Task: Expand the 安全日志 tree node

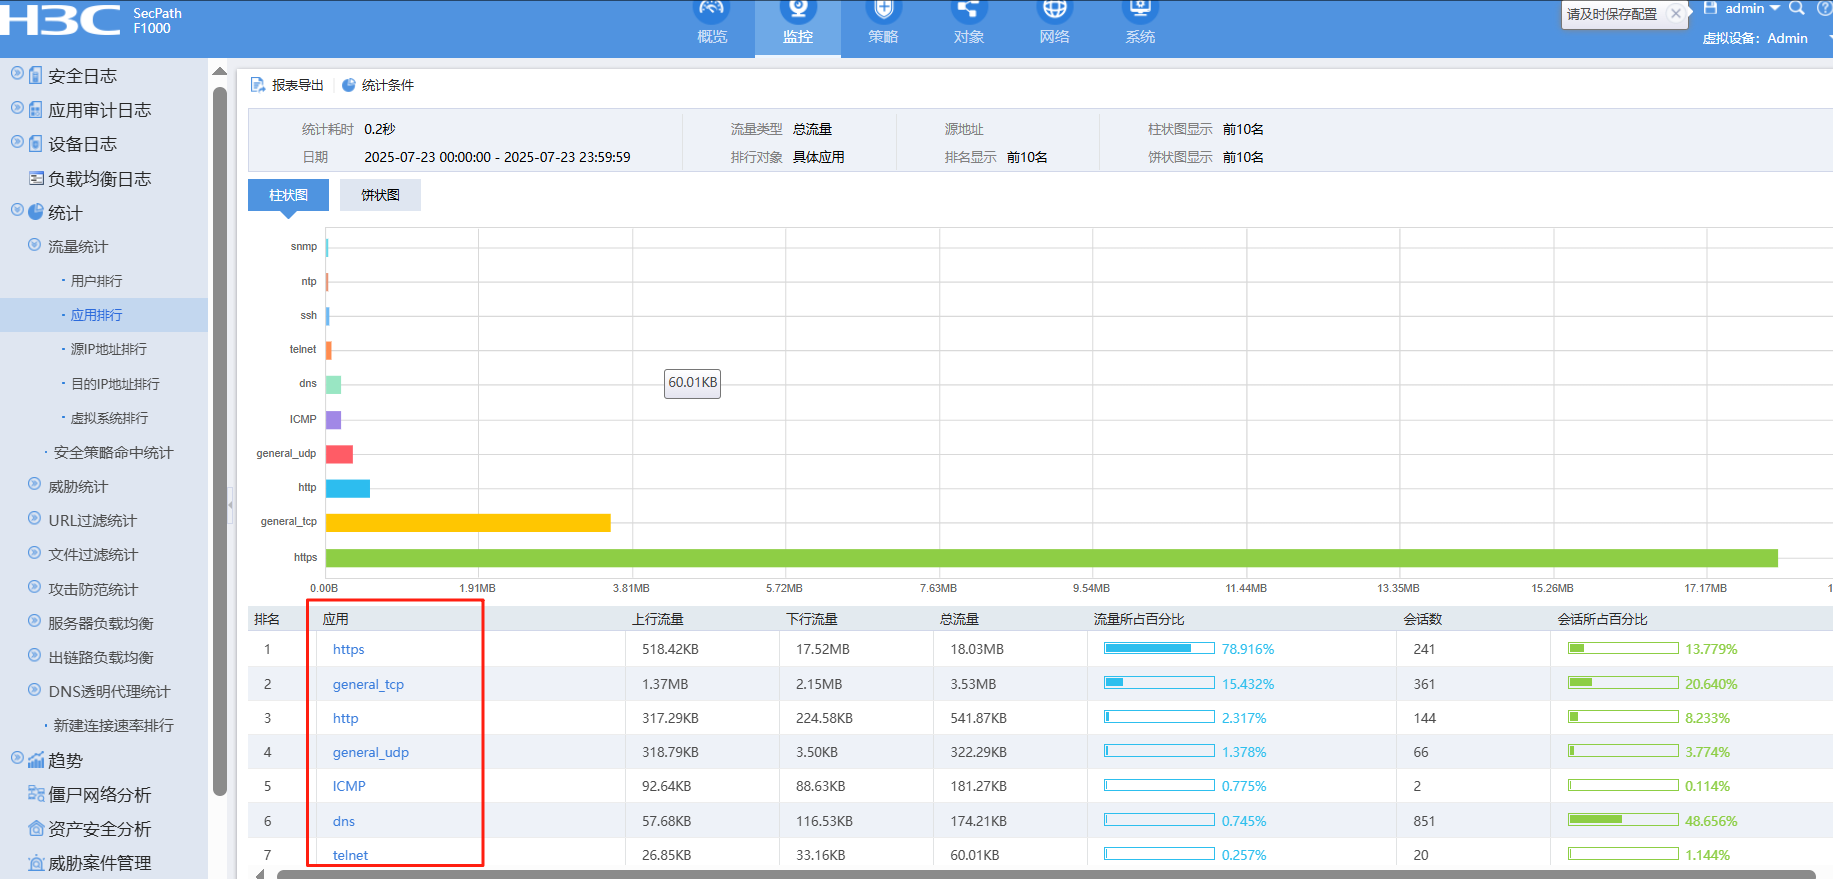Action: [17, 74]
